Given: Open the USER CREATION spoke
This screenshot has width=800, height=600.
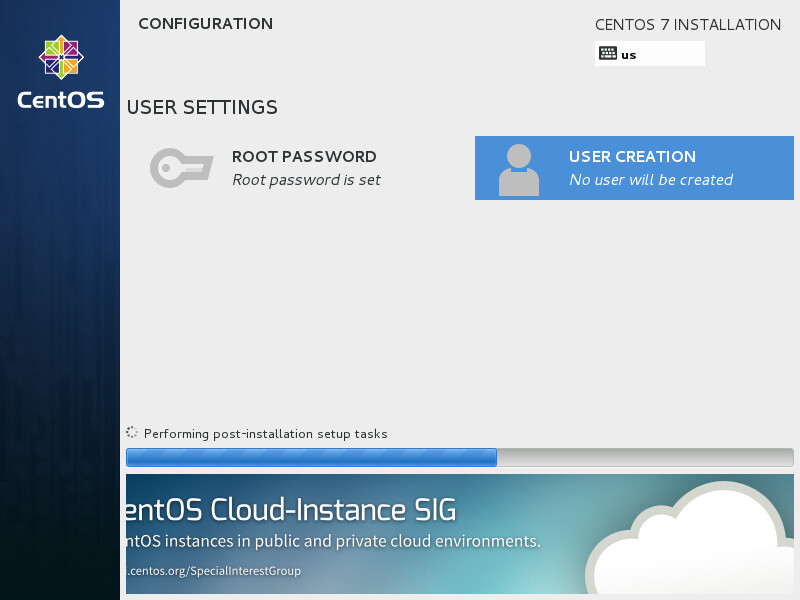Looking at the screenshot, I should tap(632, 157).
